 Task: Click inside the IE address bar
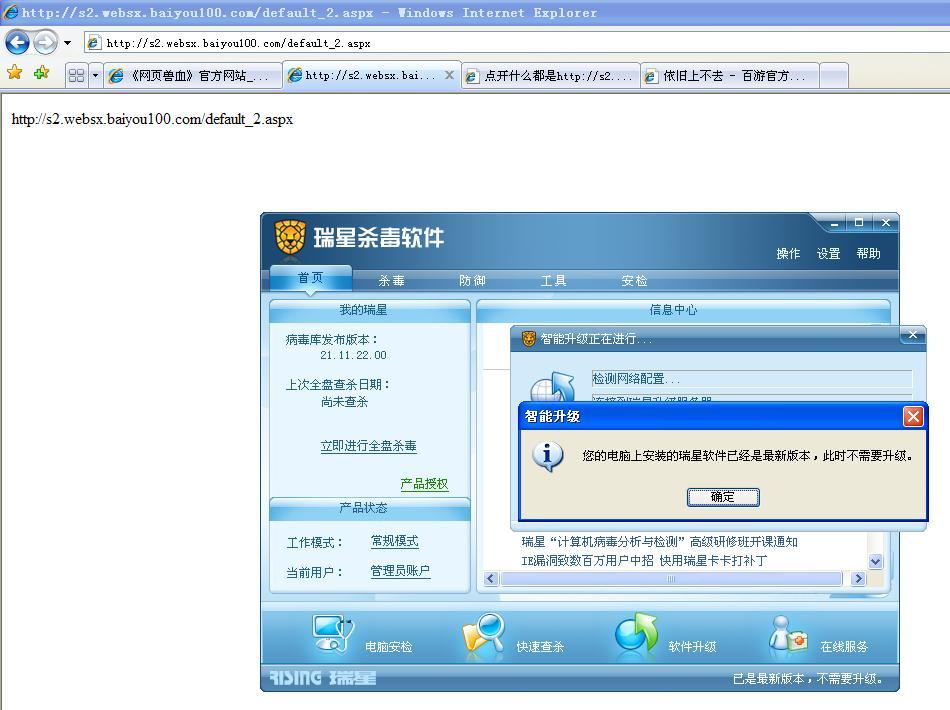515,43
